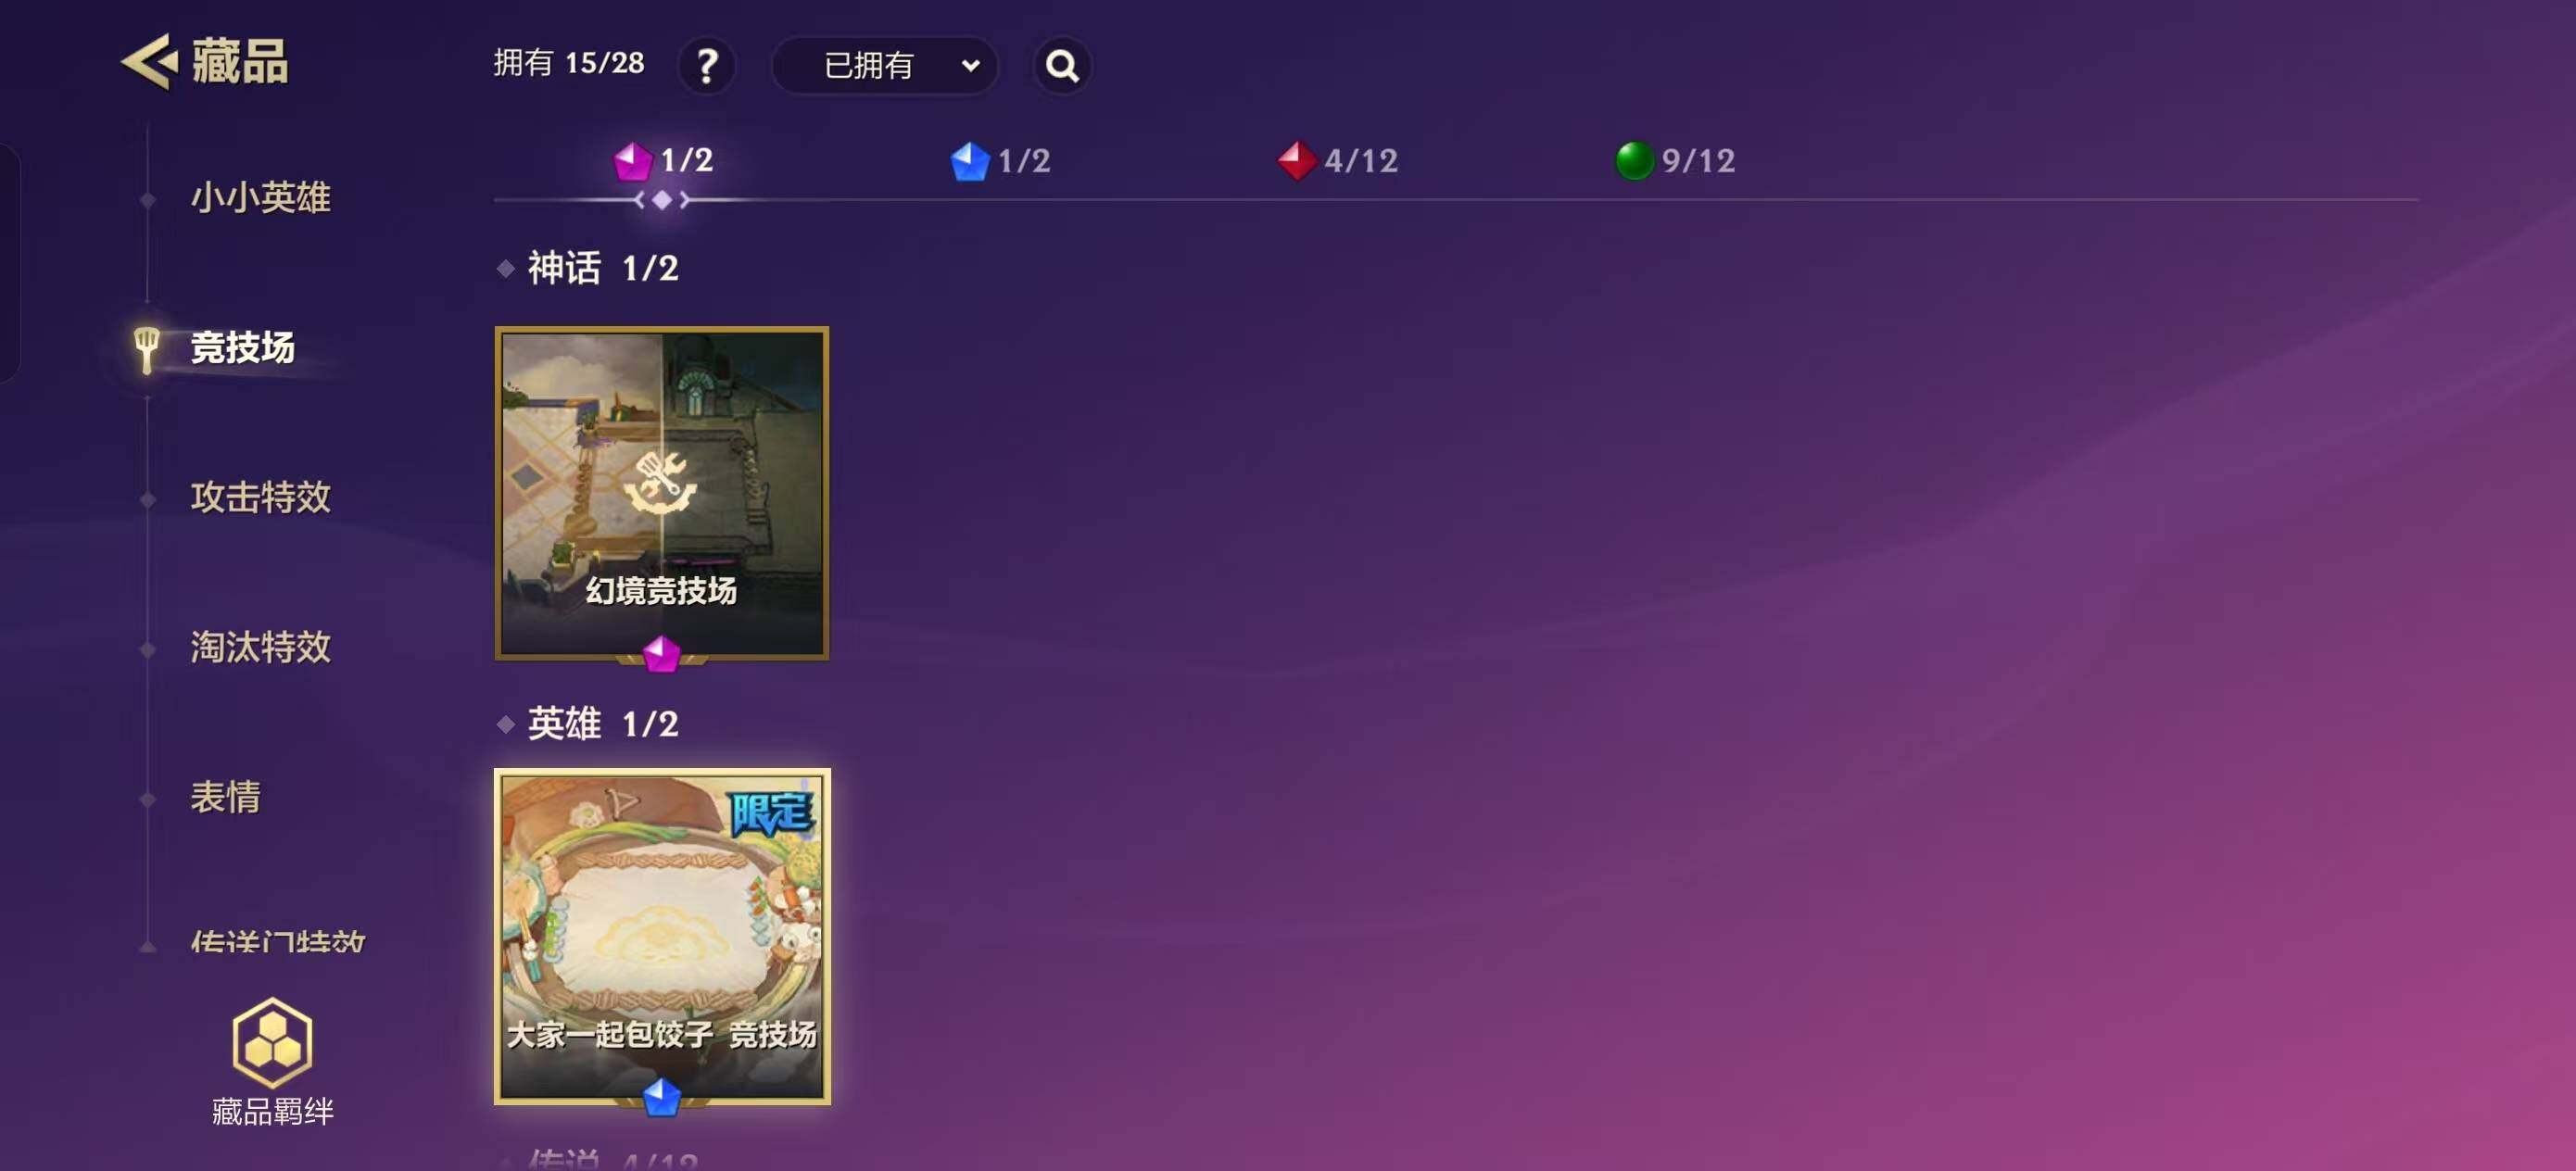Select the blue gem 1/2 filter
The height and width of the screenshot is (1171, 2576).
pyautogui.click(x=1000, y=160)
